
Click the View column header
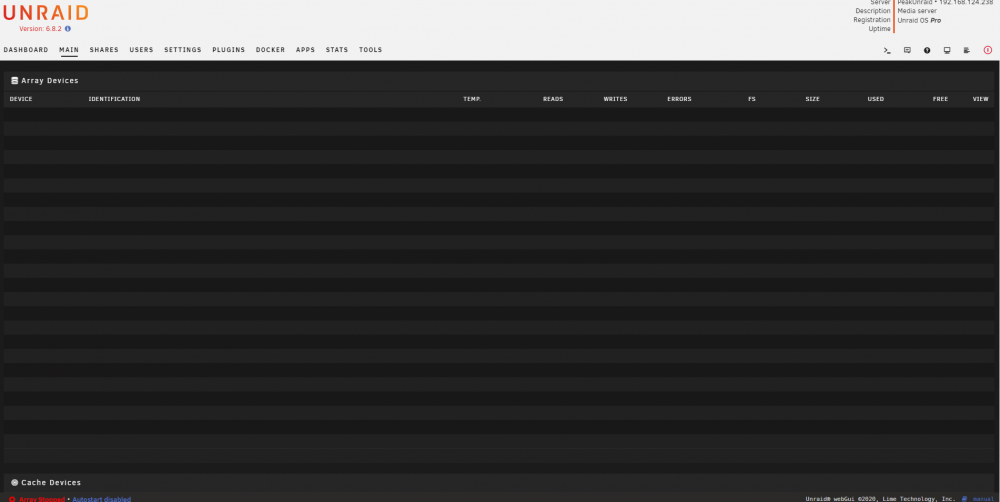[981, 99]
